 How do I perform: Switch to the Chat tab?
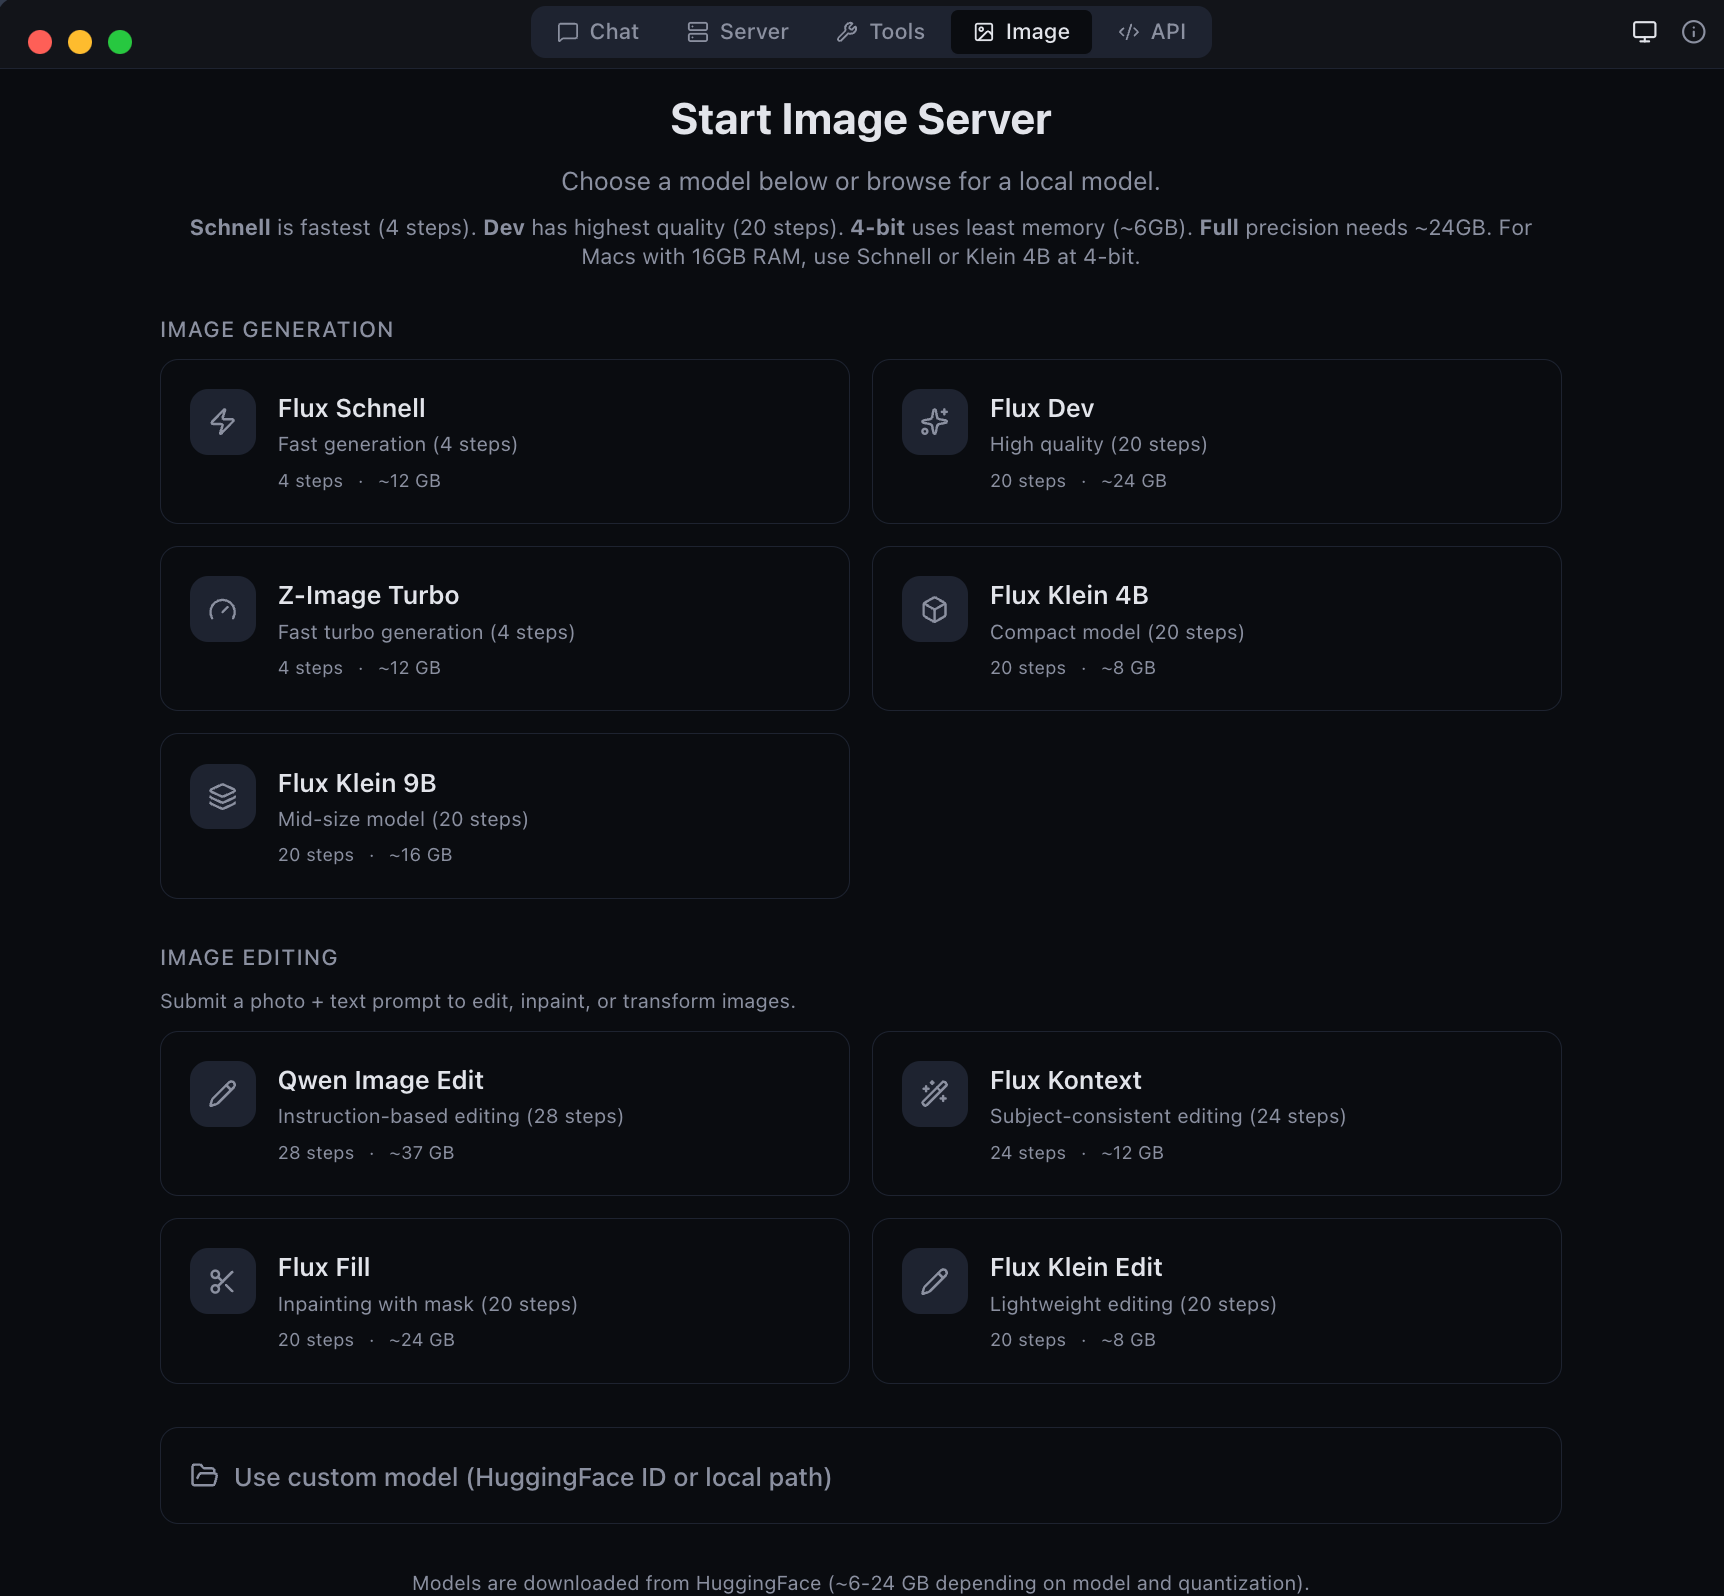[598, 32]
